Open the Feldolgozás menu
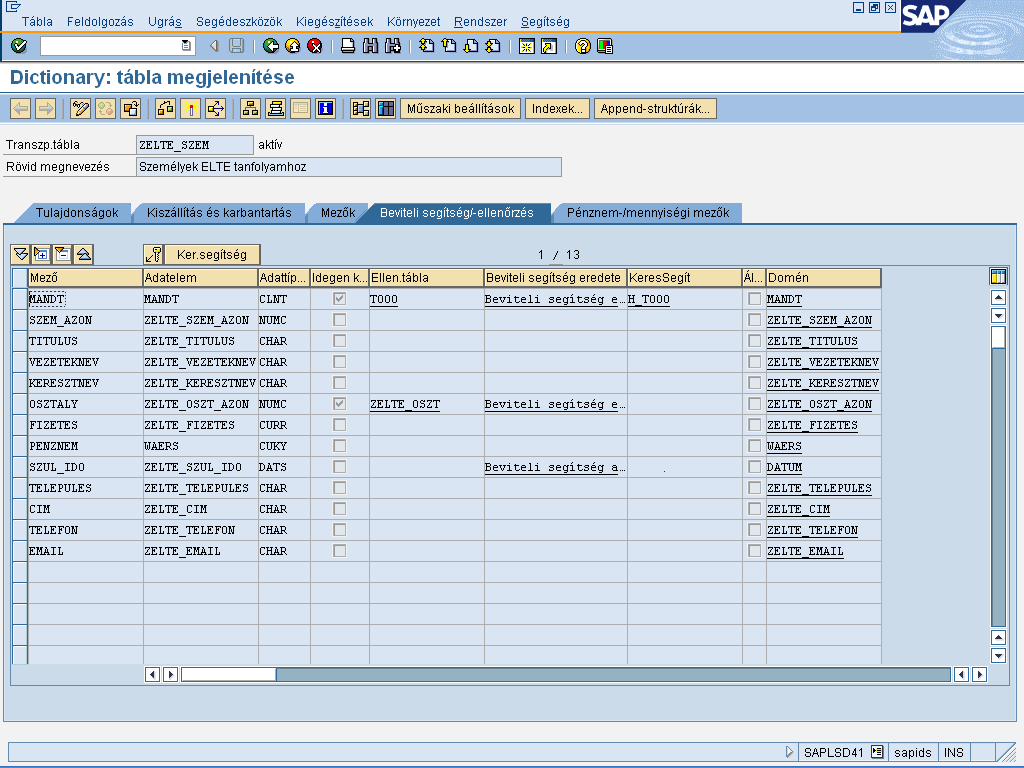The width and height of the screenshot is (1024, 768). pyautogui.click(x=100, y=22)
